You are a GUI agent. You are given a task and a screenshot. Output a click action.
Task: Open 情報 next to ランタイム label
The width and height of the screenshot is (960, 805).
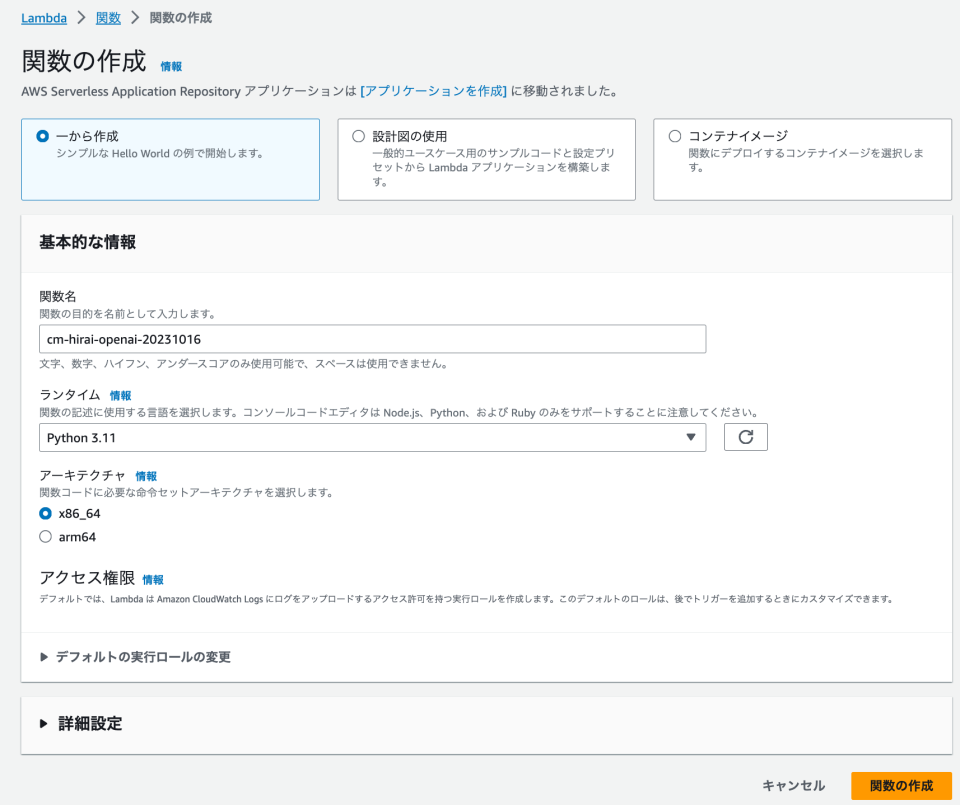click(x=119, y=395)
